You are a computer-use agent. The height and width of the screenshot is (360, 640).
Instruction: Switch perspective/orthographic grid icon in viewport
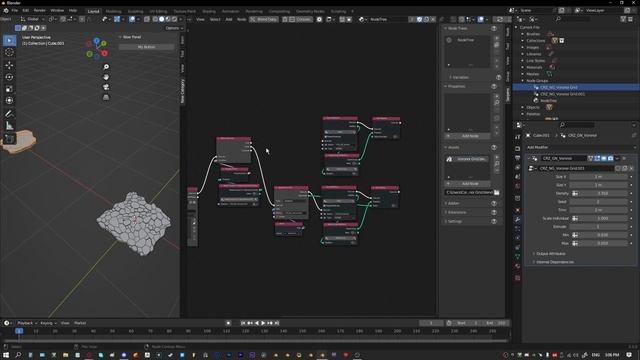click(x=106, y=98)
